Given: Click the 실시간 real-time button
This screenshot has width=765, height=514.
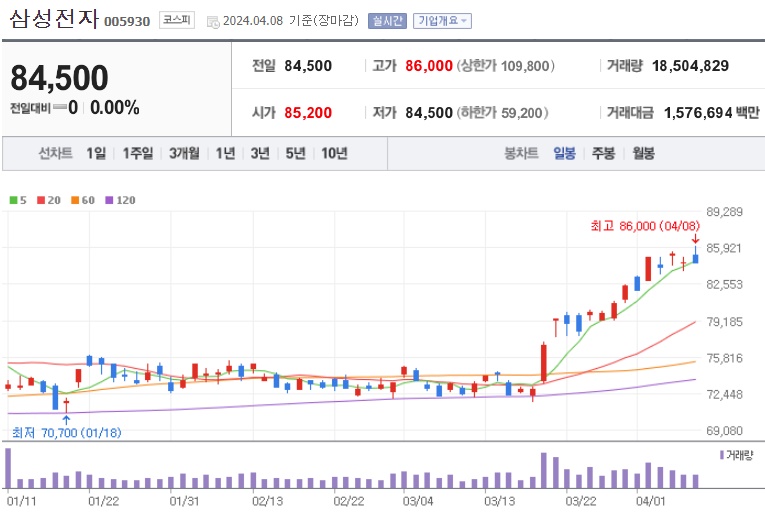Looking at the screenshot, I should coord(387,21).
